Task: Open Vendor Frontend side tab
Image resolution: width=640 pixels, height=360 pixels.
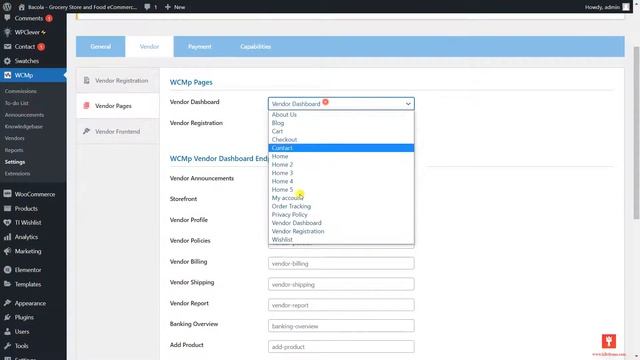Action: pos(118,131)
